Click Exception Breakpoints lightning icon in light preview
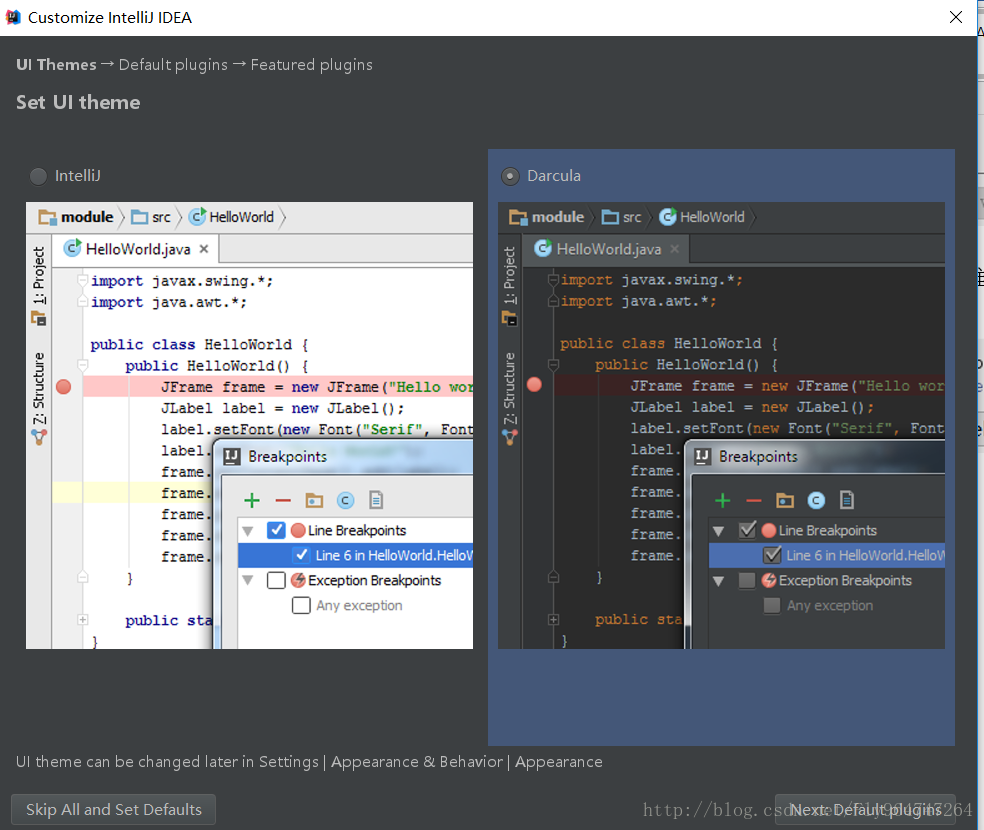984x830 pixels. [x=299, y=580]
